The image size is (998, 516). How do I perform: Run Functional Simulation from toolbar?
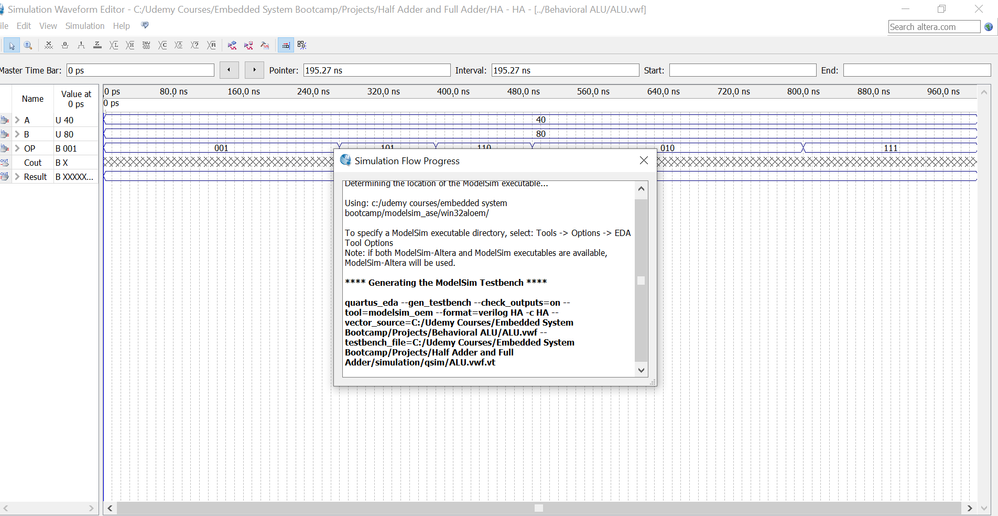[x=232, y=45]
